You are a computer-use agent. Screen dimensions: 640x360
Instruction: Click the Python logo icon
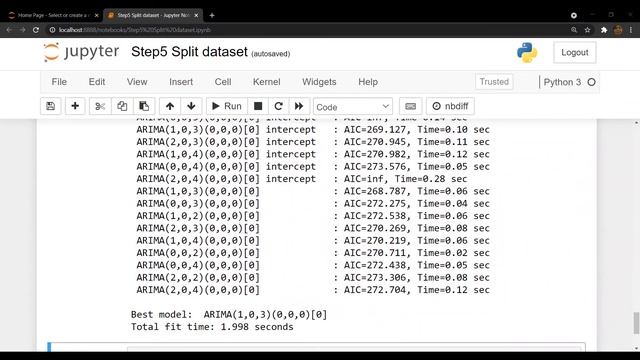(527, 53)
